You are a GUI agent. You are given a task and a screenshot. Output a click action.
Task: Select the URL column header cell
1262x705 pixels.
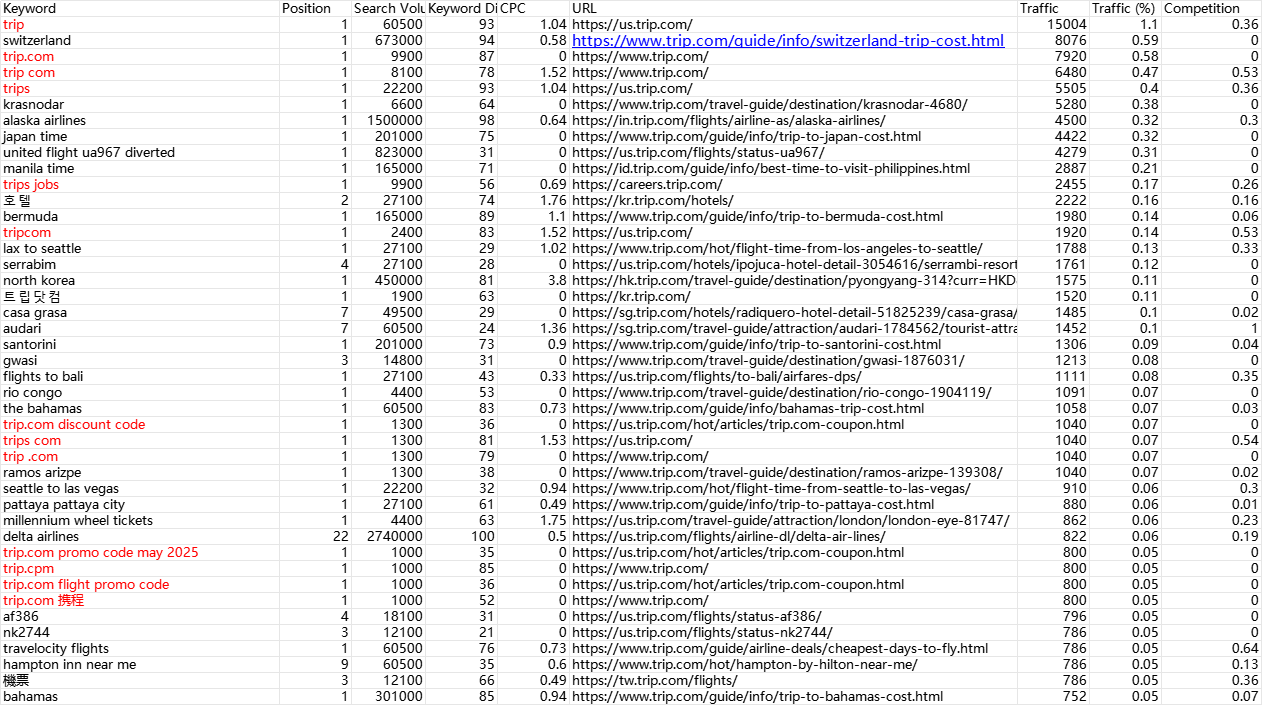click(x=584, y=8)
